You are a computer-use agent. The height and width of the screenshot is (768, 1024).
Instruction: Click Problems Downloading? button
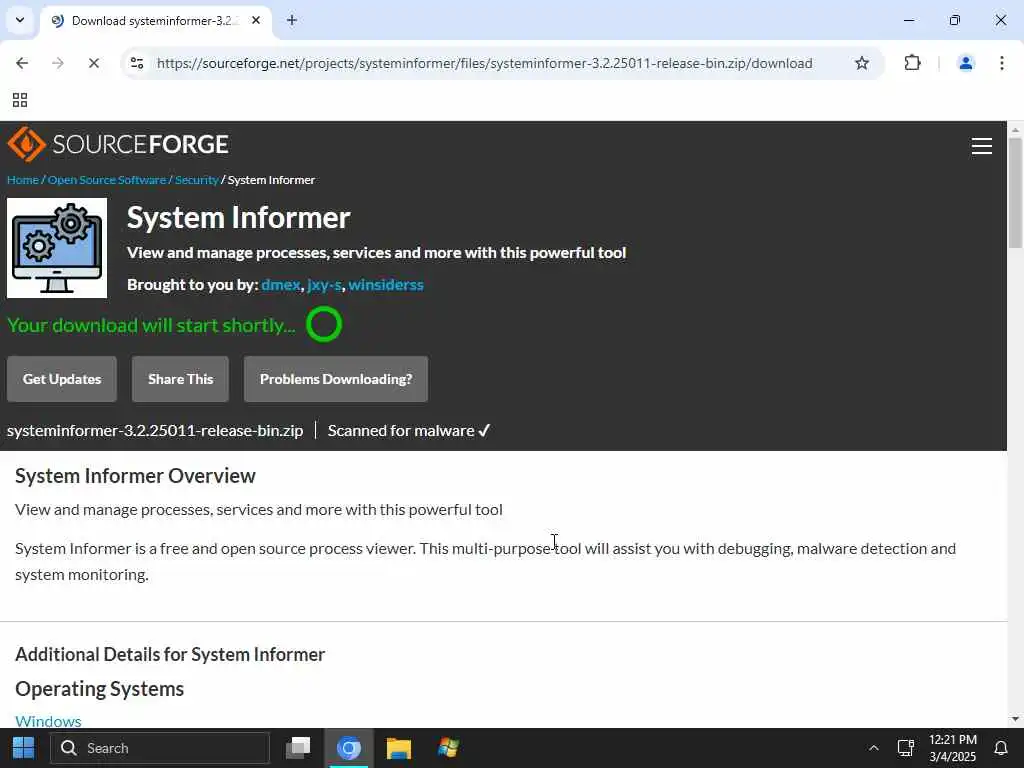click(x=336, y=379)
